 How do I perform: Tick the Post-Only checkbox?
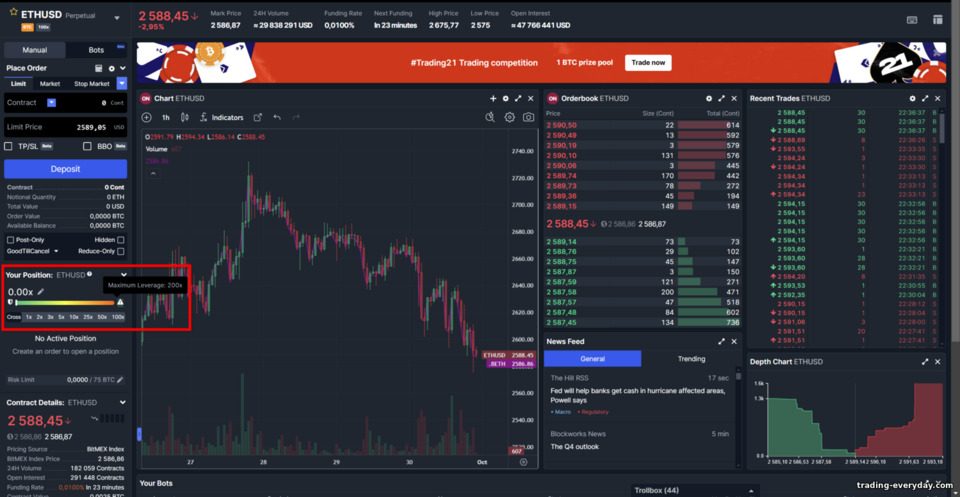(10, 240)
